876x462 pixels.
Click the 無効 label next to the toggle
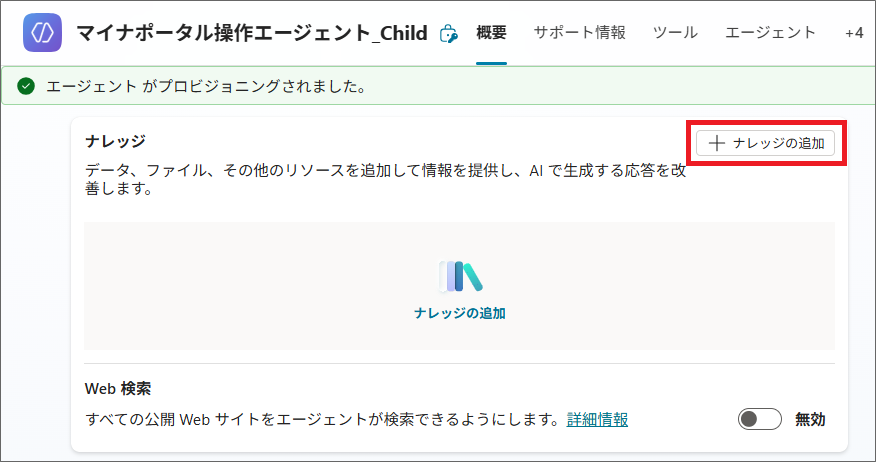pos(810,420)
